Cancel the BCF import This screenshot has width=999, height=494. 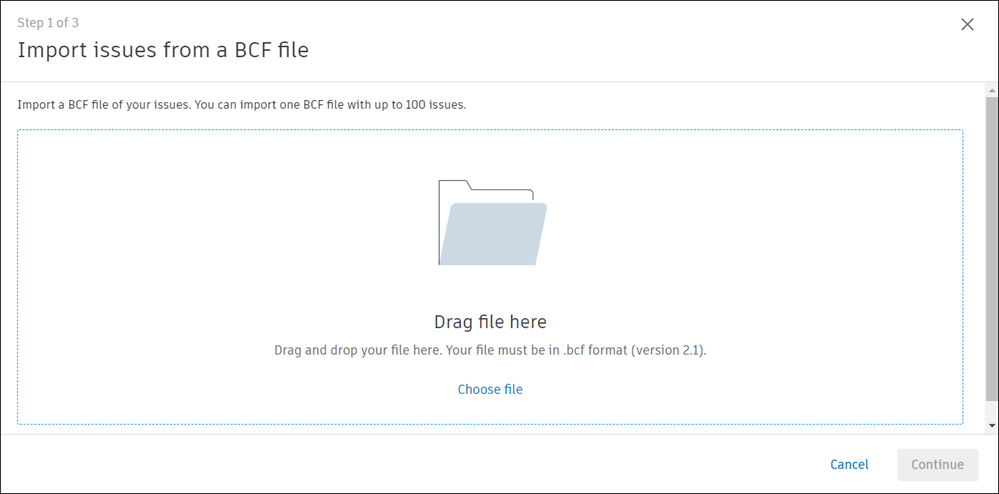click(x=849, y=464)
